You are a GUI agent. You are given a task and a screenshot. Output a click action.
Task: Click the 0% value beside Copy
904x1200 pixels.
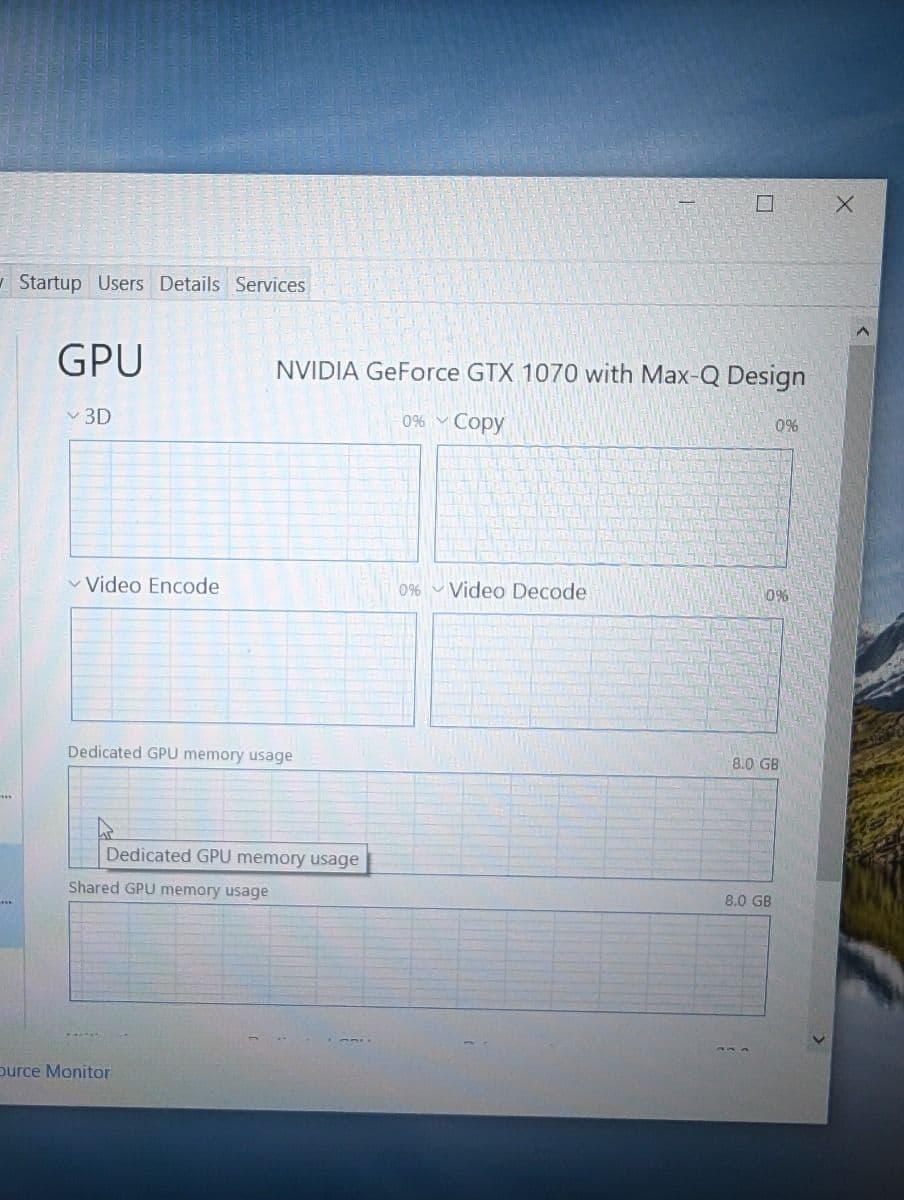click(787, 426)
